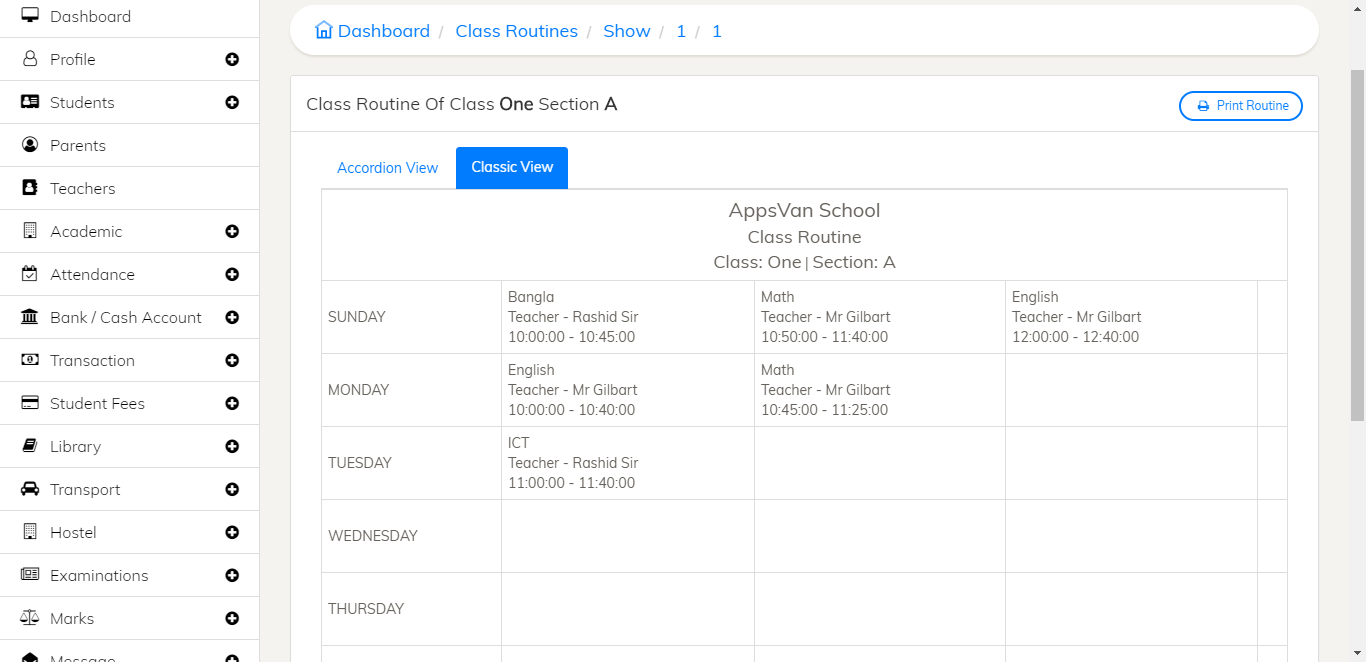
Task: Click the Show breadcrumb link
Action: [627, 31]
